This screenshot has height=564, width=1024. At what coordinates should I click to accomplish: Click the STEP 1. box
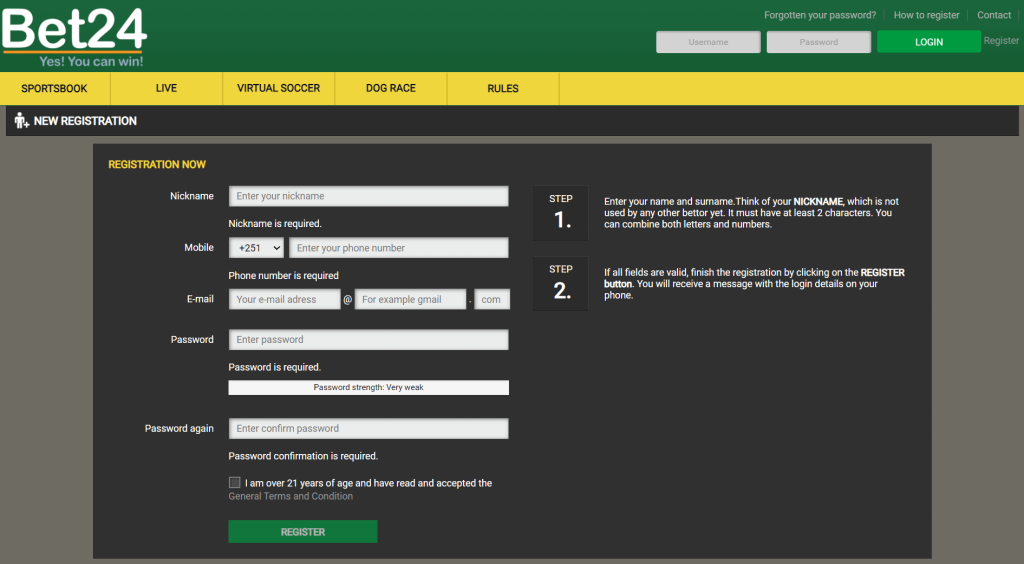[x=560, y=213]
